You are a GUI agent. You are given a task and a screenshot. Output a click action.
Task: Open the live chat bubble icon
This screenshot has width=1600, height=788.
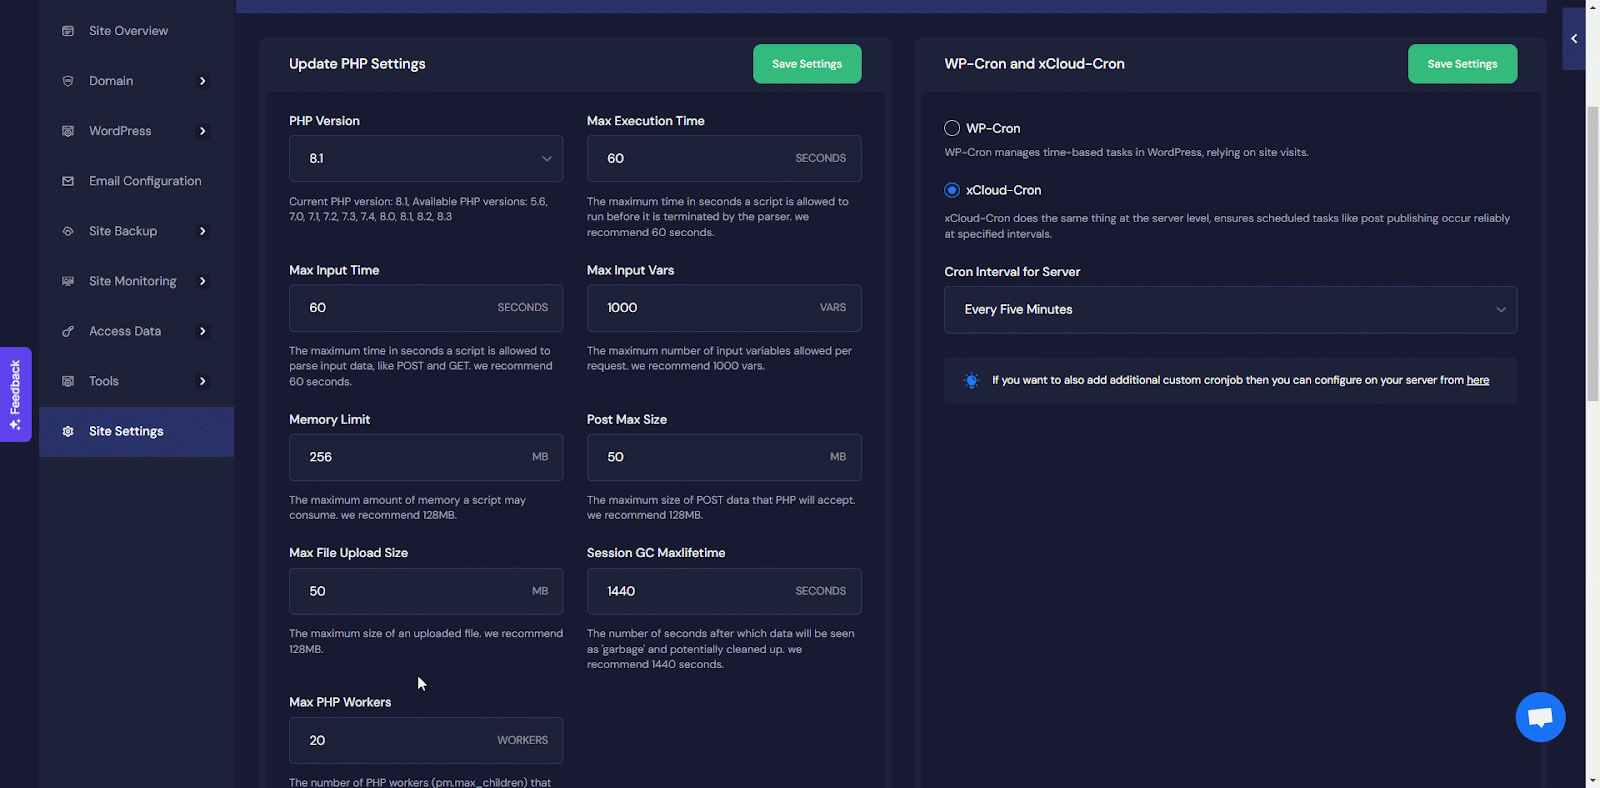pyautogui.click(x=1540, y=717)
